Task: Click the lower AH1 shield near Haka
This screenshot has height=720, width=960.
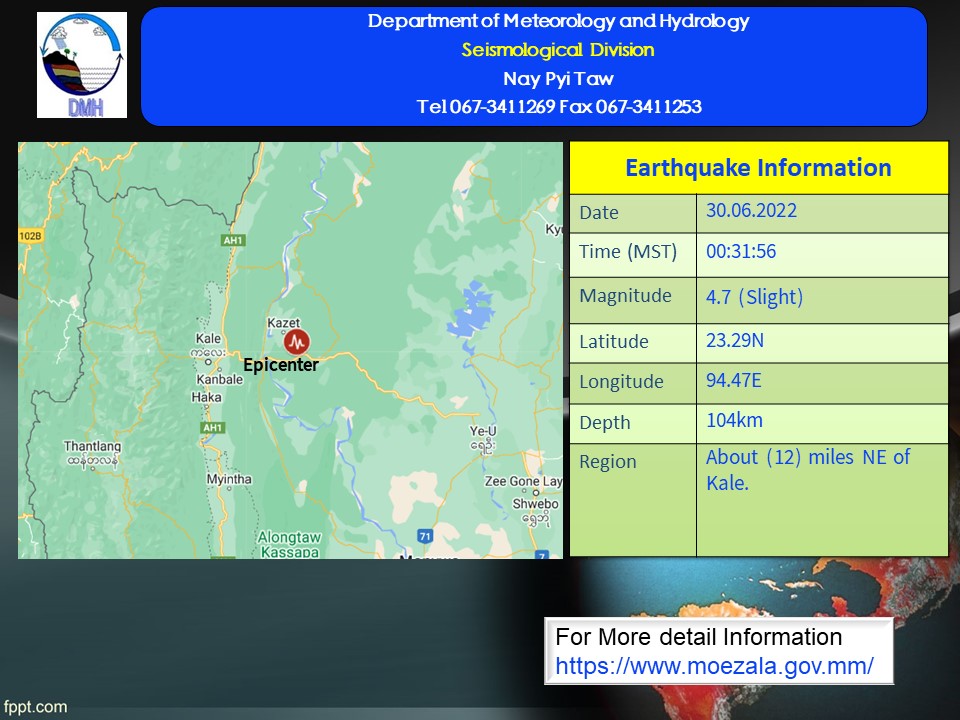Action: pos(211,427)
